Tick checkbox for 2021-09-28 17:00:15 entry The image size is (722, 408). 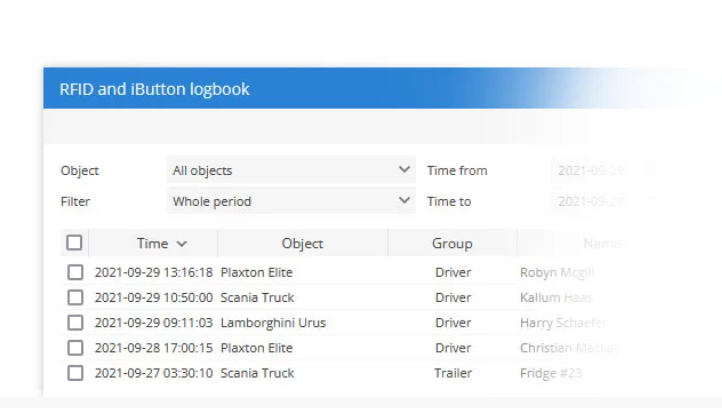point(75,348)
